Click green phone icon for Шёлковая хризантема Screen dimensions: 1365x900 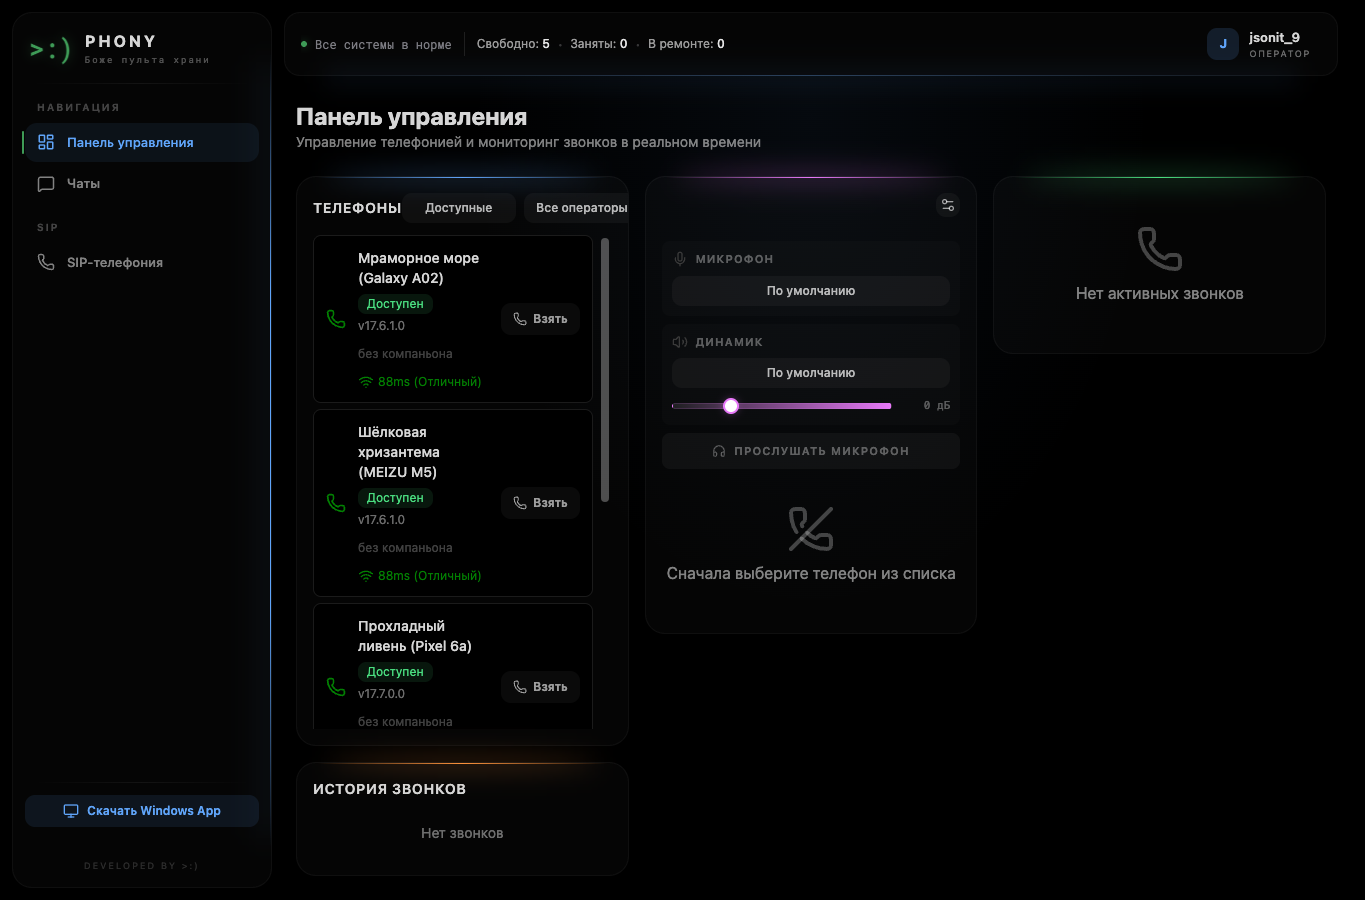pyautogui.click(x=336, y=503)
